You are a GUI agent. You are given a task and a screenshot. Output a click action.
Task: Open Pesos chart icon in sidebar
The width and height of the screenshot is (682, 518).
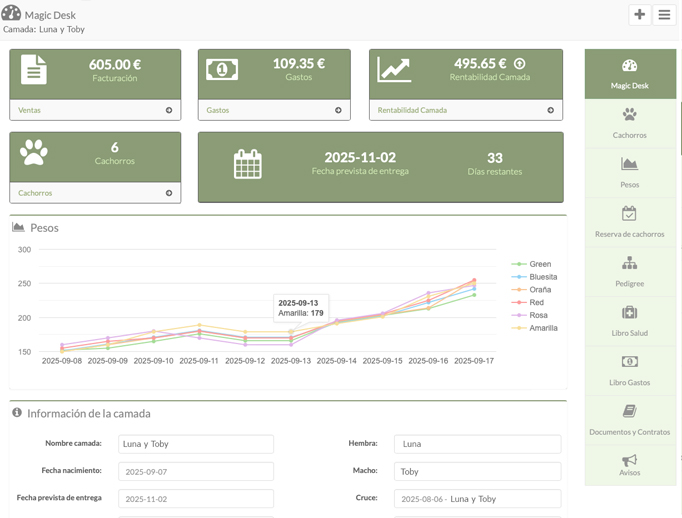[629, 164]
